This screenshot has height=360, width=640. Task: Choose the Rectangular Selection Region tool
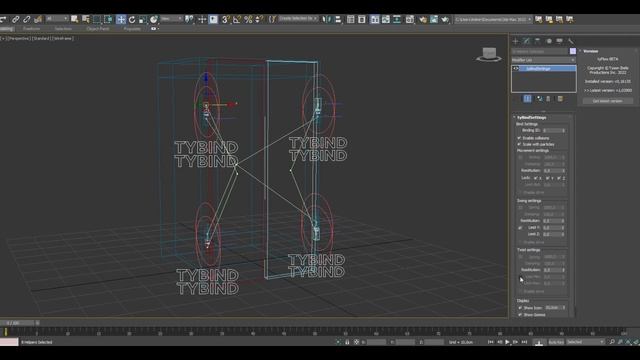coord(97,19)
